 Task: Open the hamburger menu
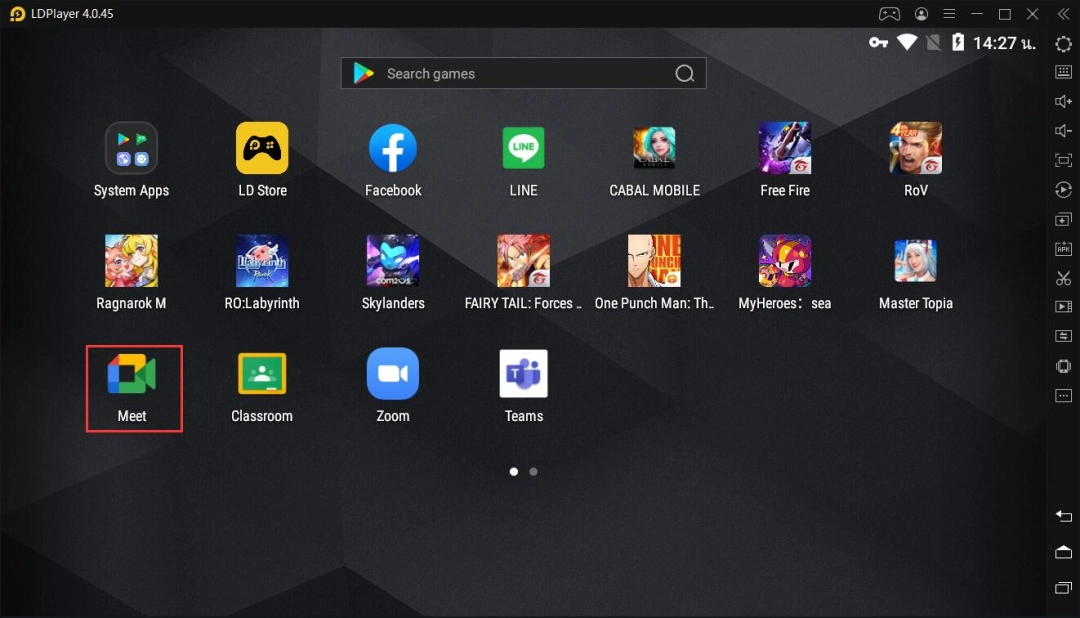tap(948, 13)
